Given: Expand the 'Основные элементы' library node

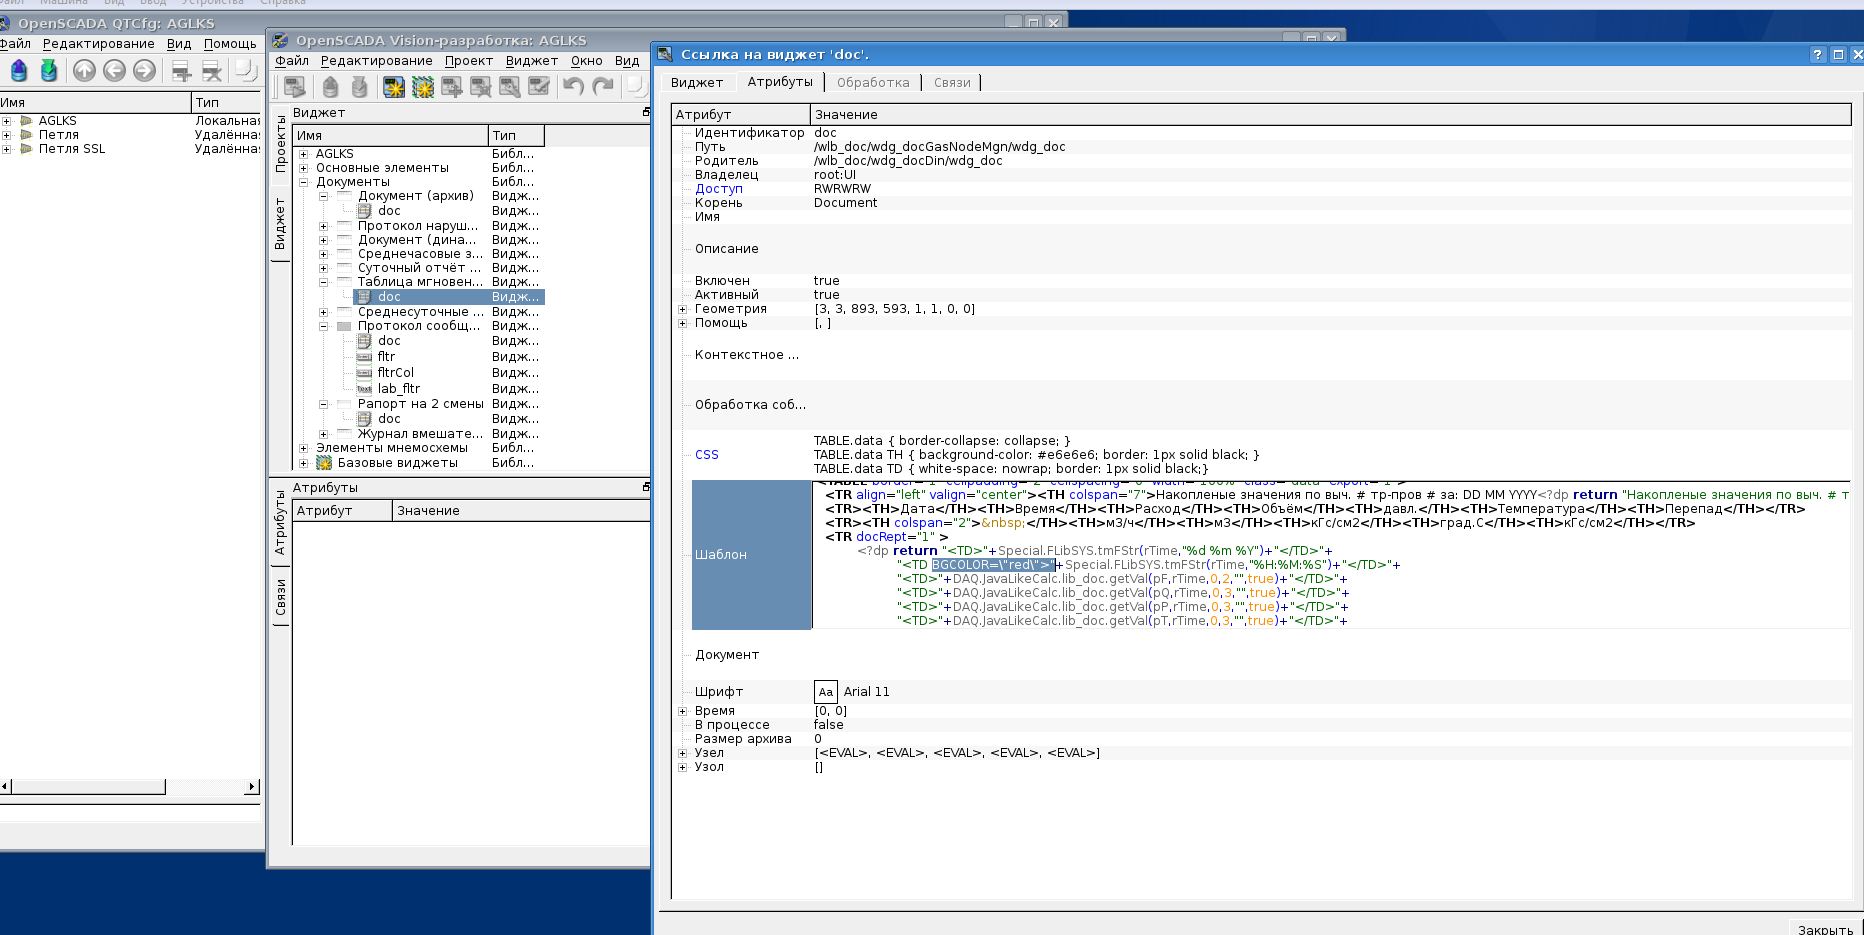Looking at the screenshot, I should click(304, 168).
